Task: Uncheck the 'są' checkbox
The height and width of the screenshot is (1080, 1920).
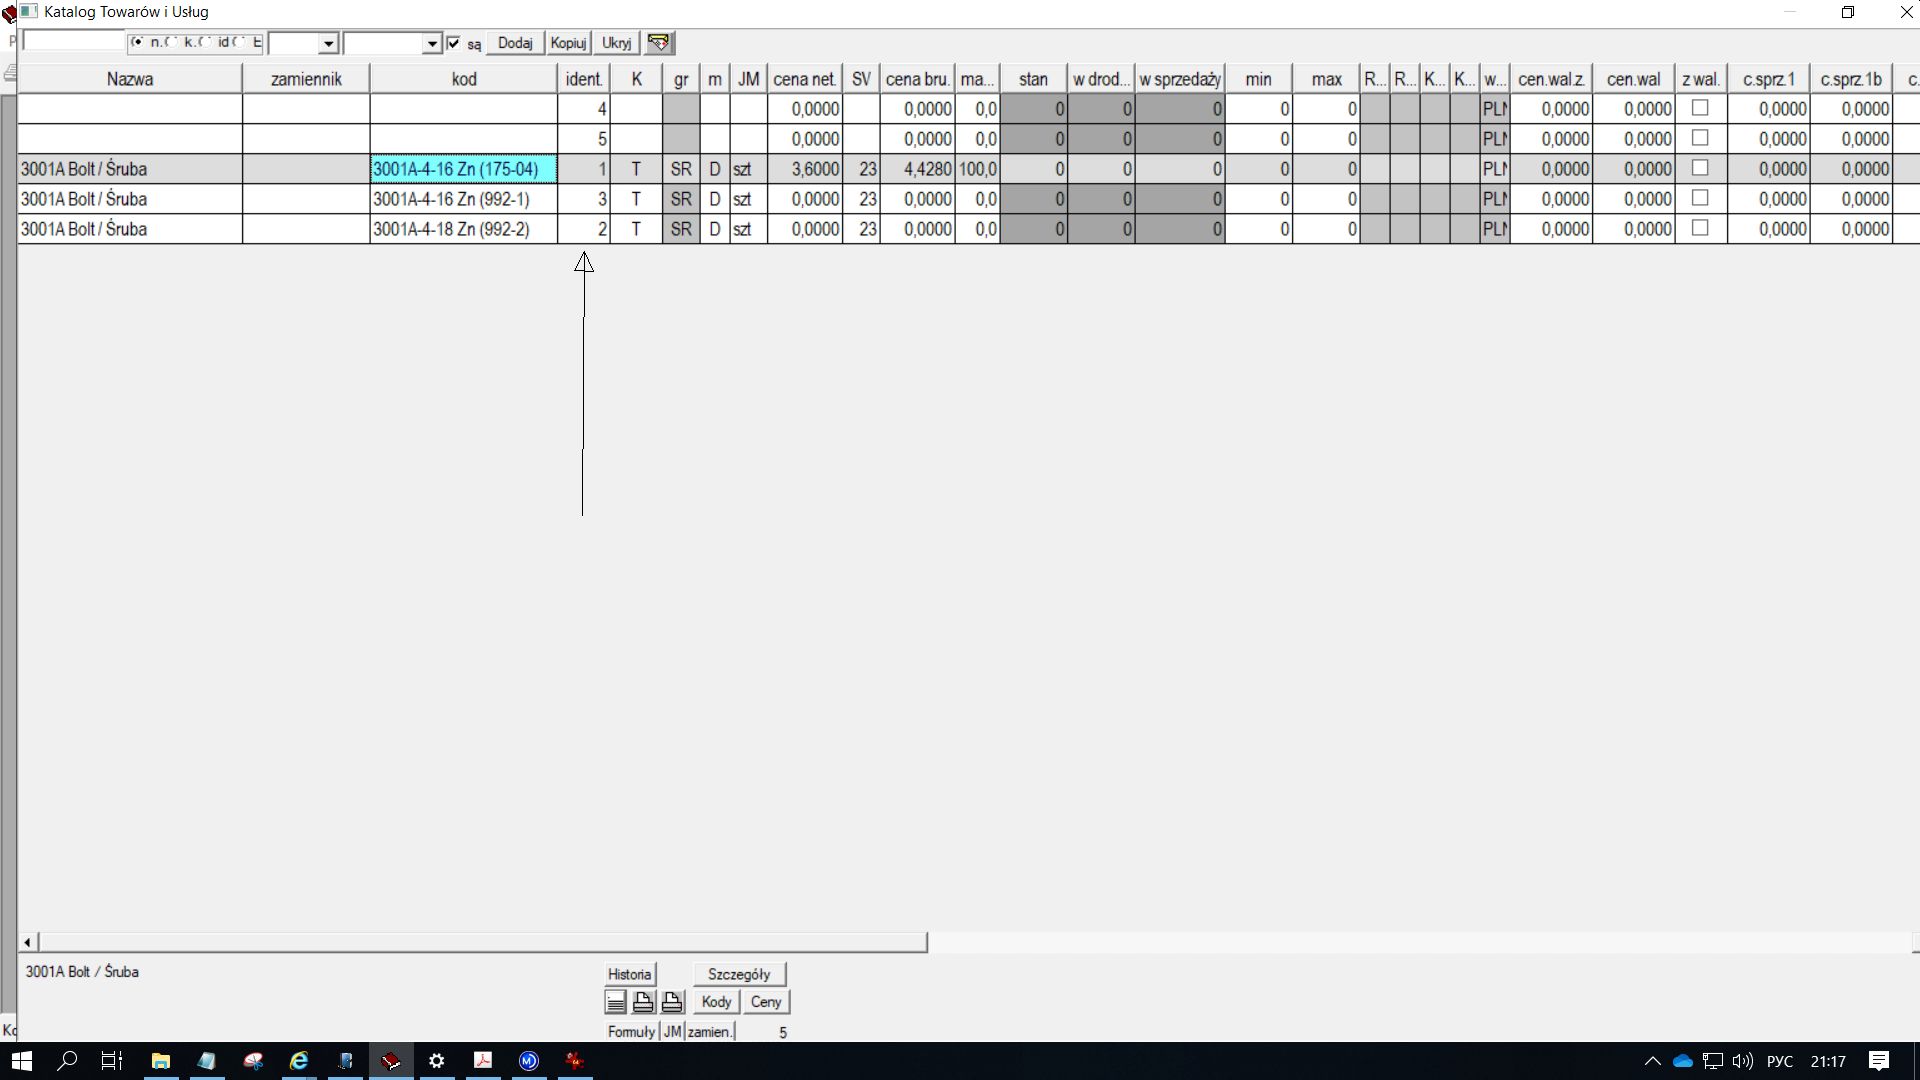Action: (454, 43)
